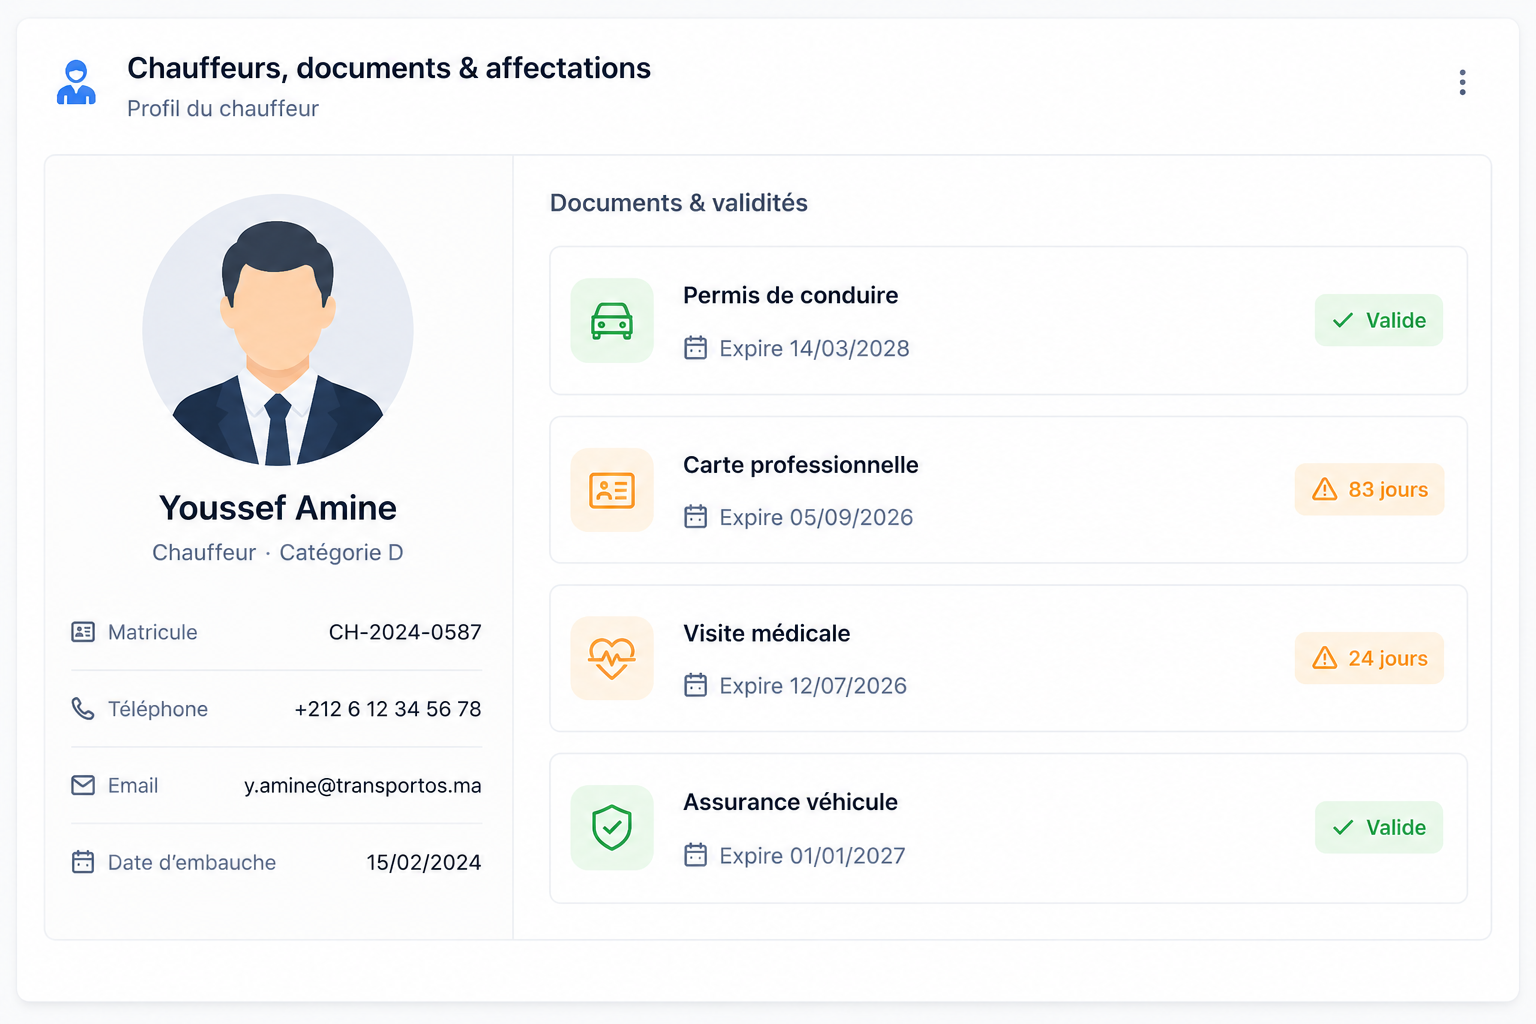Click the phone number +212 6 12 34 56 78
The image size is (1536, 1024).
[x=388, y=709]
